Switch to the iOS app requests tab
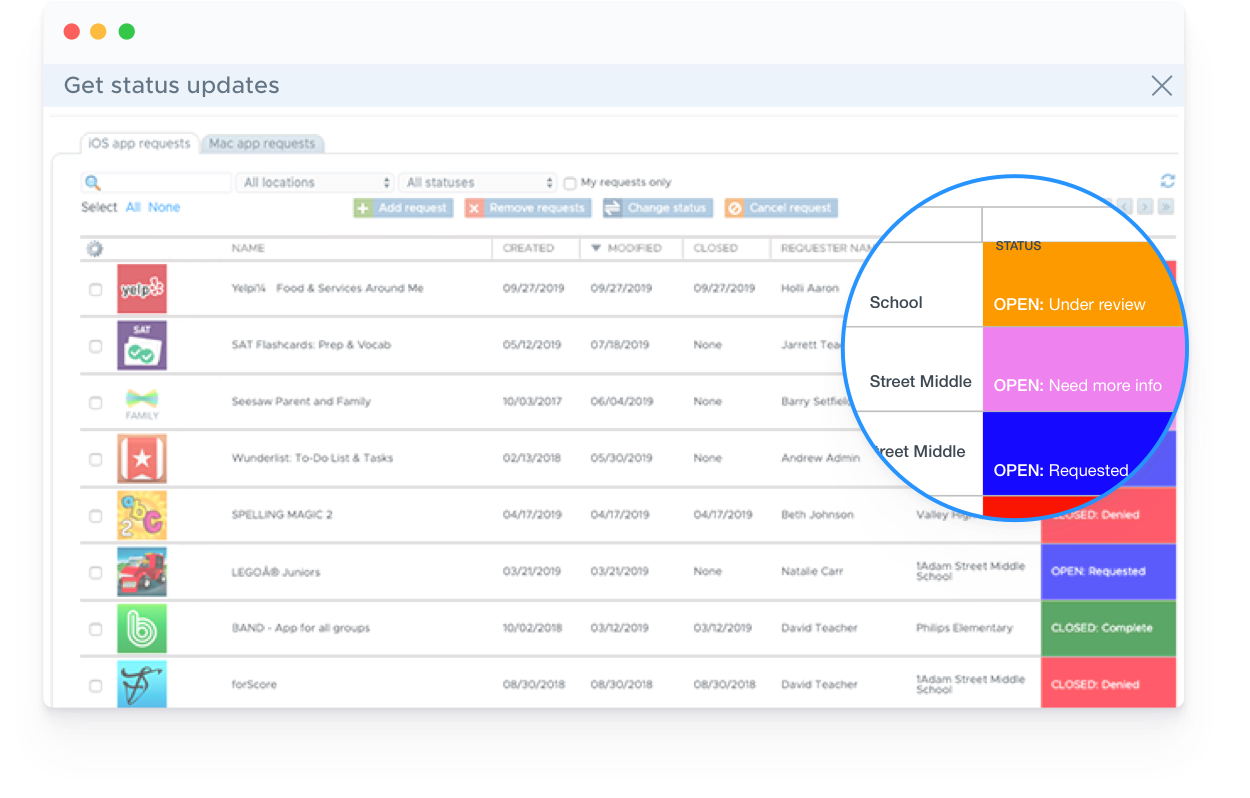The width and height of the screenshot is (1250, 798). pos(140,143)
